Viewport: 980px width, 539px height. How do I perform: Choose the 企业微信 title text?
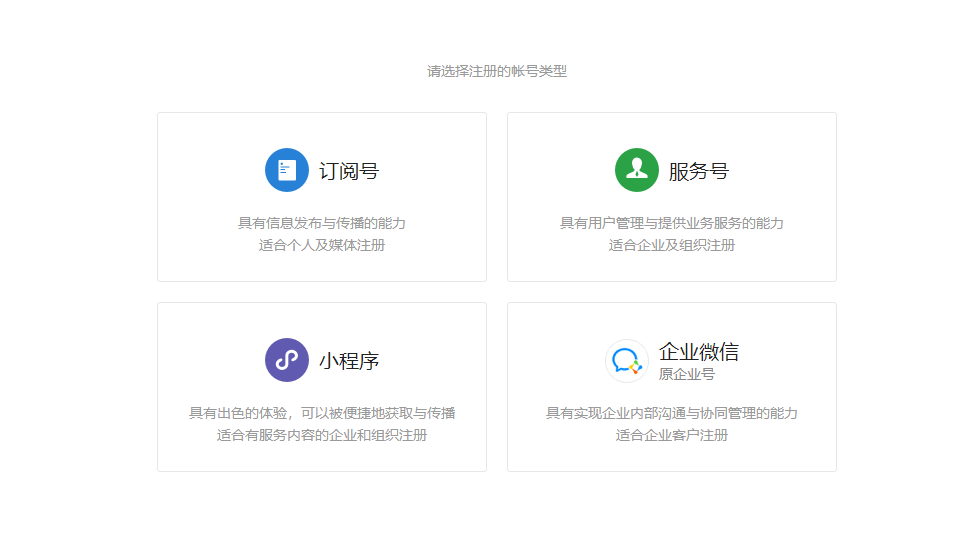point(699,351)
